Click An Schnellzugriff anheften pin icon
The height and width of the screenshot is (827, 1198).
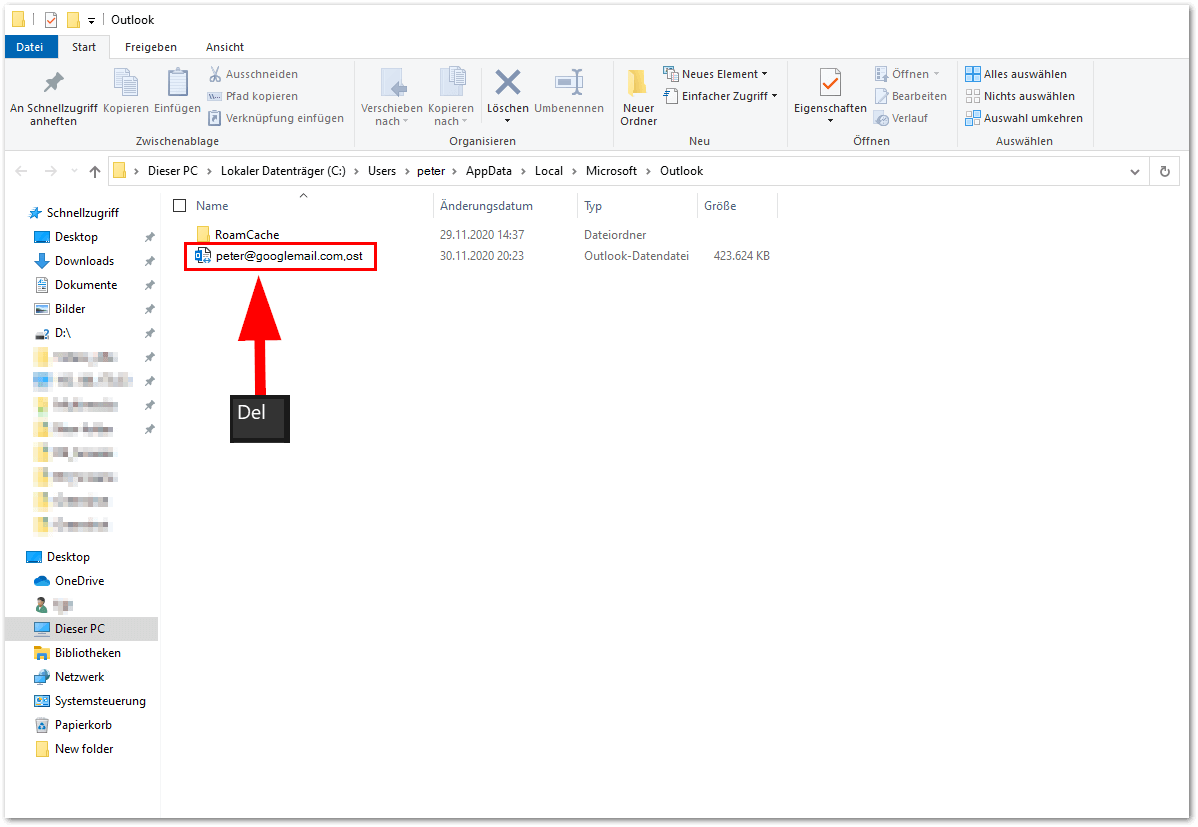[x=53, y=84]
